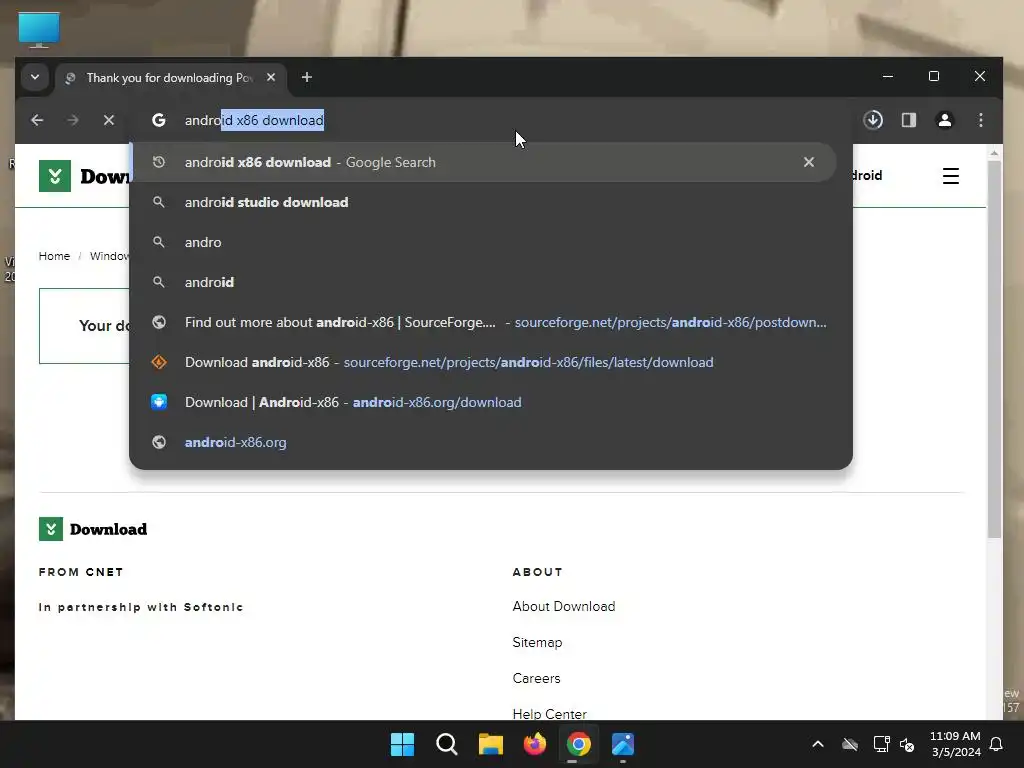Click the scrollbar up arrow
The width and height of the screenshot is (1024, 768).
(994, 153)
